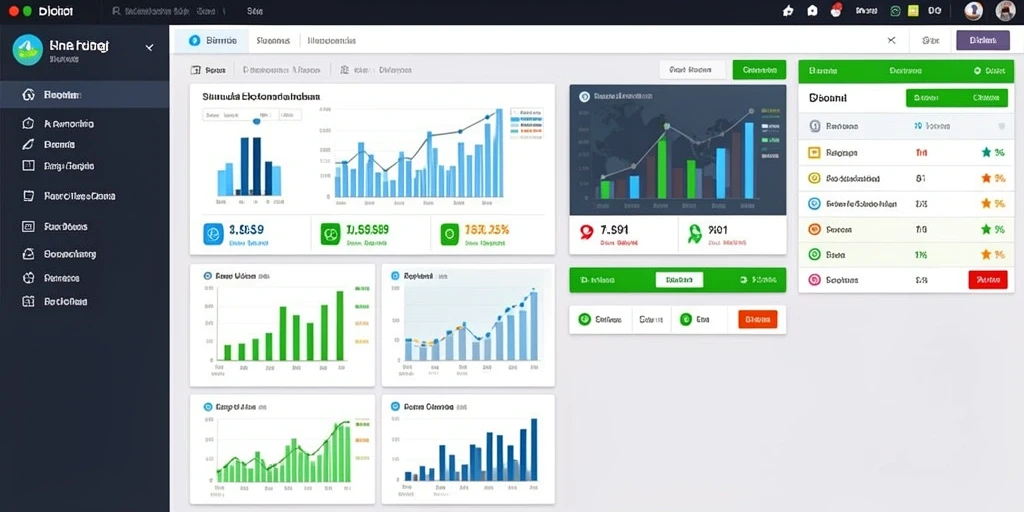Select the highlighted first item in sidebar menu

coord(84,95)
